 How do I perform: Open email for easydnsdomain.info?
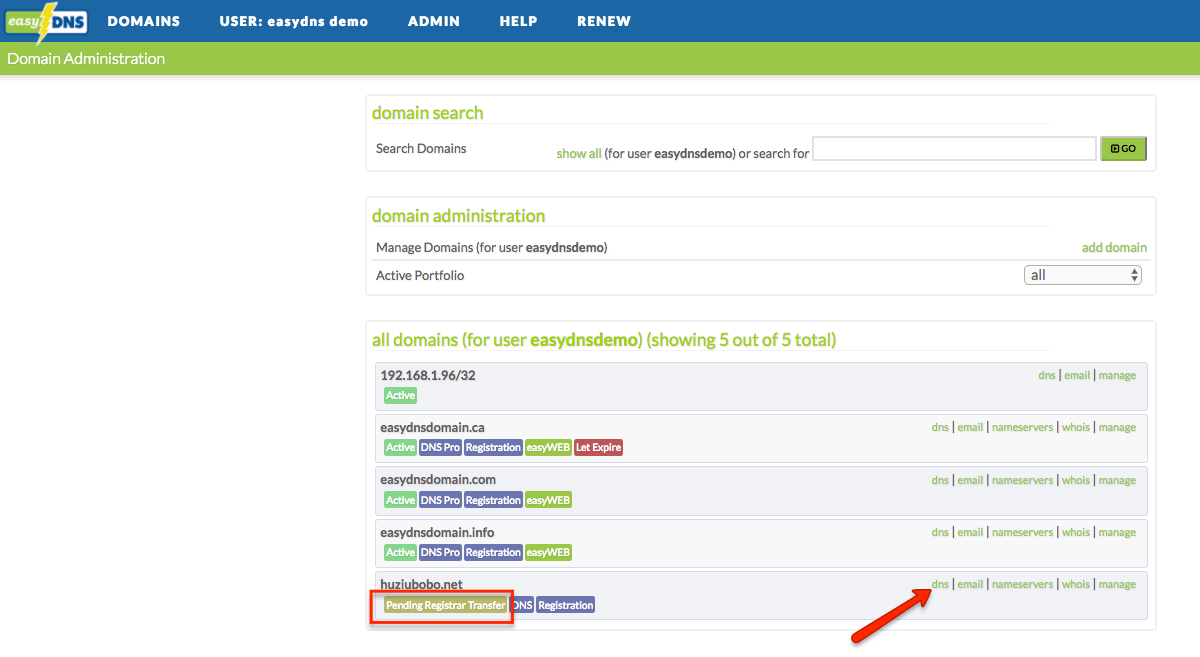[x=970, y=532]
